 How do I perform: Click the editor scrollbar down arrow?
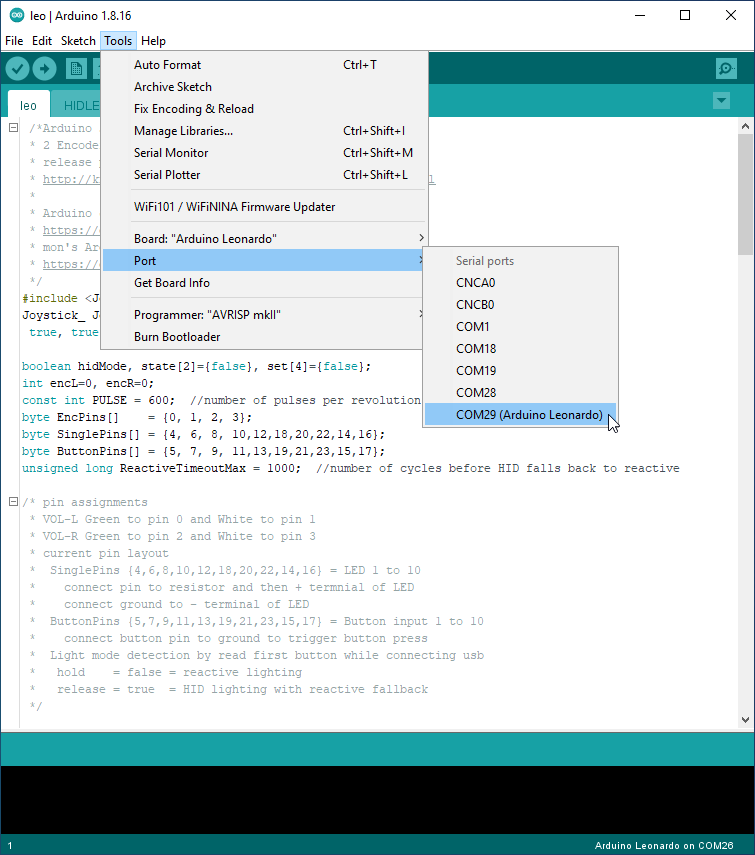(x=745, y=720)
